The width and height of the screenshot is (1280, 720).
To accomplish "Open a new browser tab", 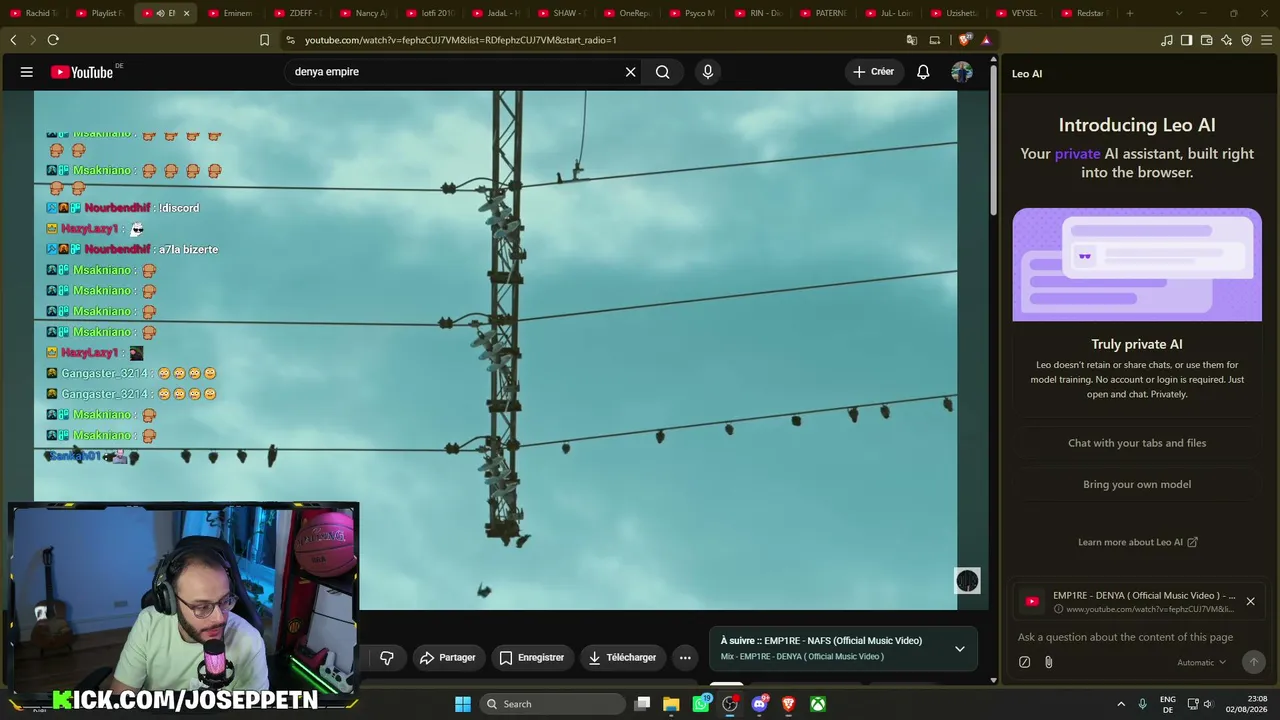I will click(x=1130, y=13).
